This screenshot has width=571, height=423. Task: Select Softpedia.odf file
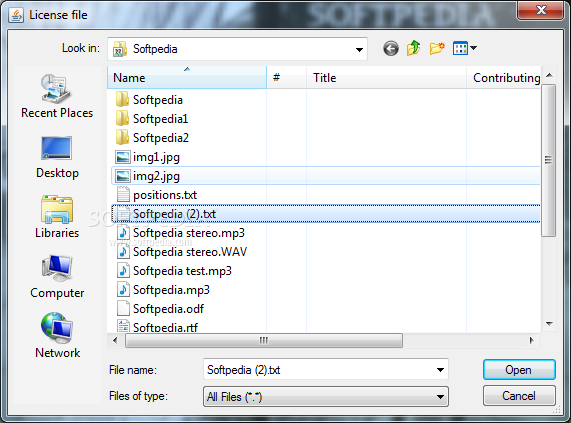pos(160,309)
